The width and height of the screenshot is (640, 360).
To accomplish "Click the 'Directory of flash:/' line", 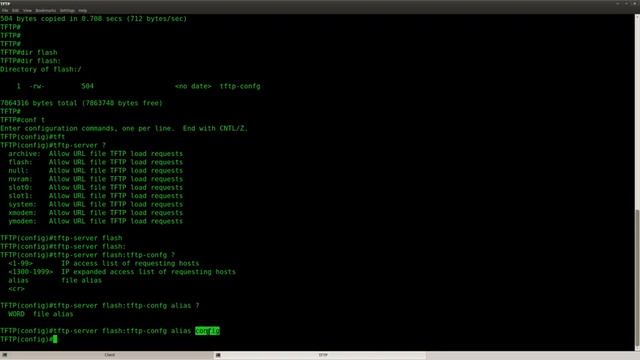I will [41, 69].
